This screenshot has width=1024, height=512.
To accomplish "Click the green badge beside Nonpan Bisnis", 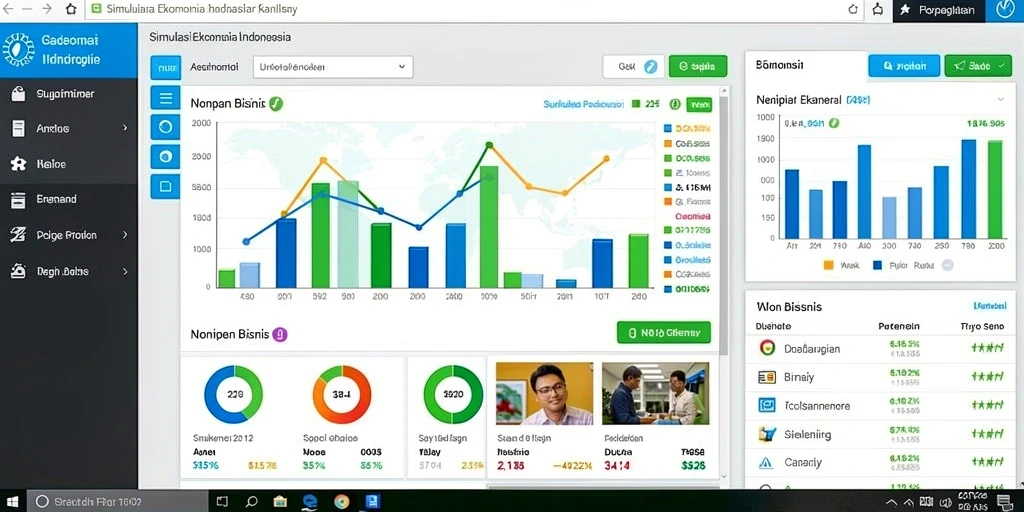I will point(276,103).
